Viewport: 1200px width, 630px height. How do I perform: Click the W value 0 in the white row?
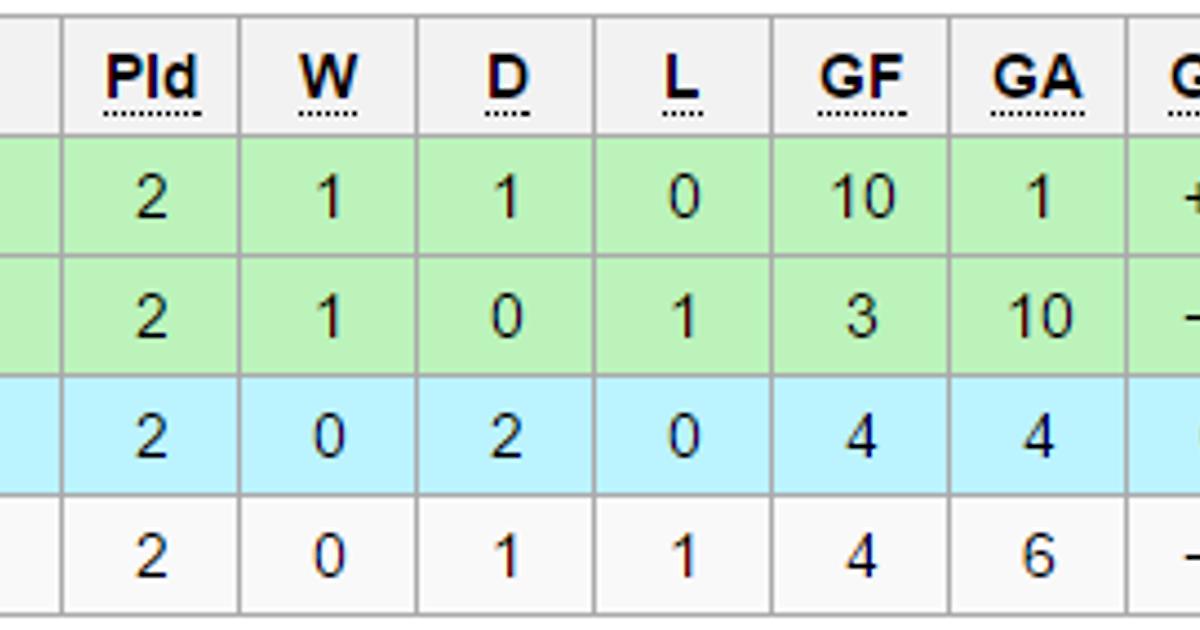pos(329,556)
